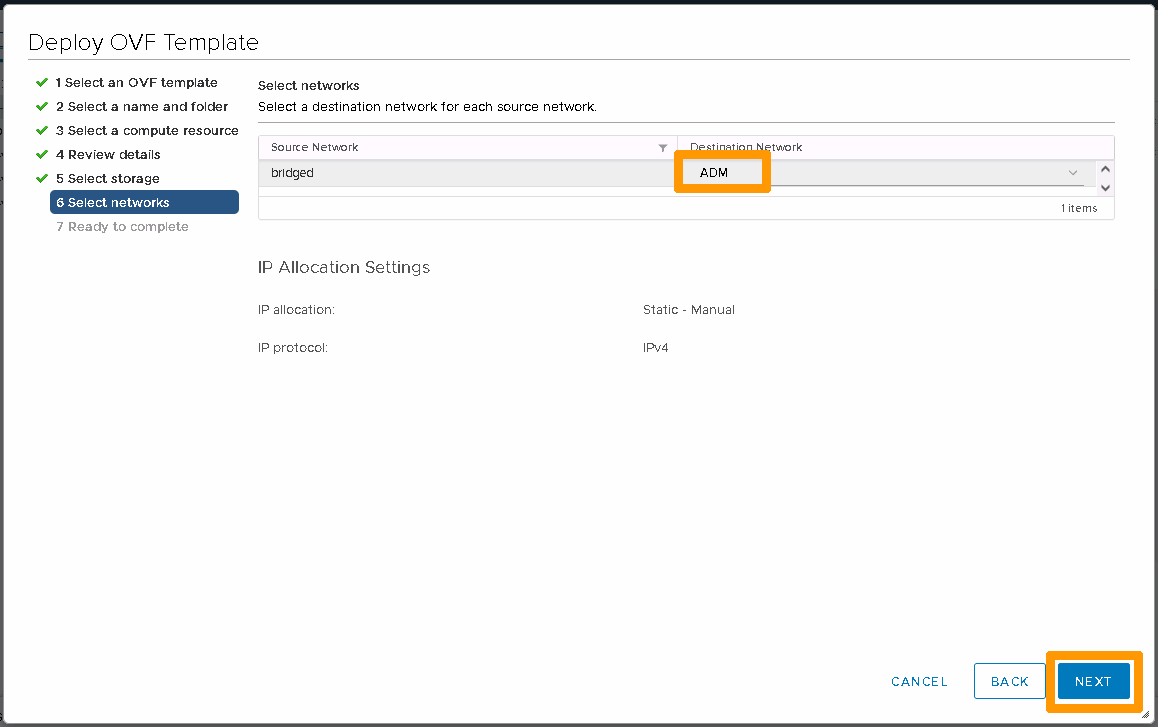Go to step 2 Select a name and folder
Image resolution: width=1158 pixels, height=727 pixels.
141,106
